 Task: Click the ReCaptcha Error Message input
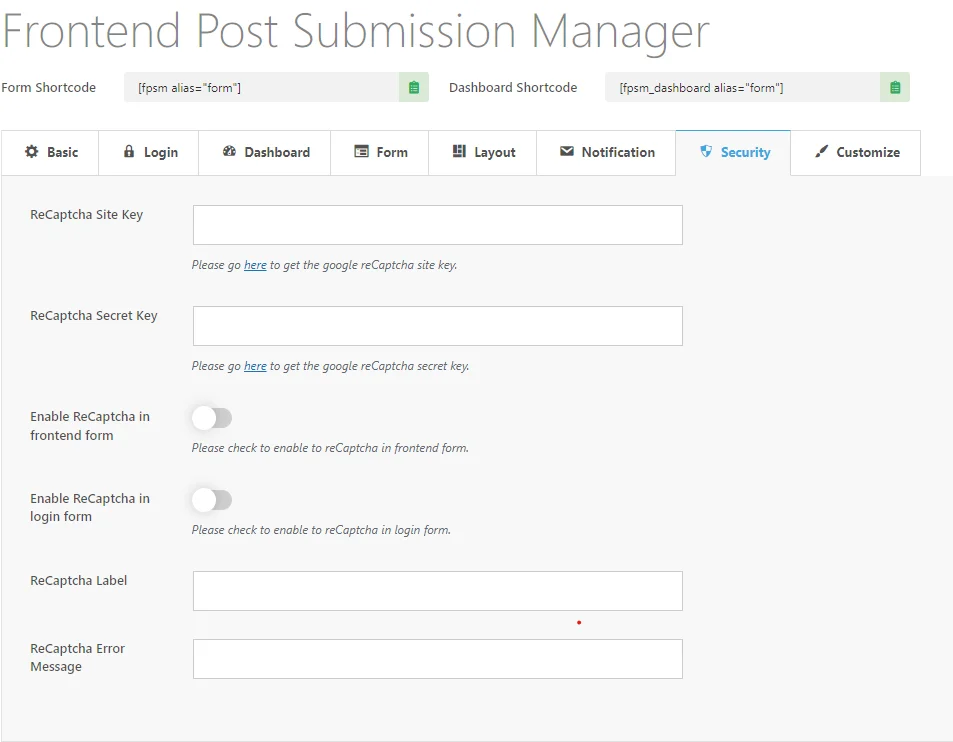(x=438, y=659)
